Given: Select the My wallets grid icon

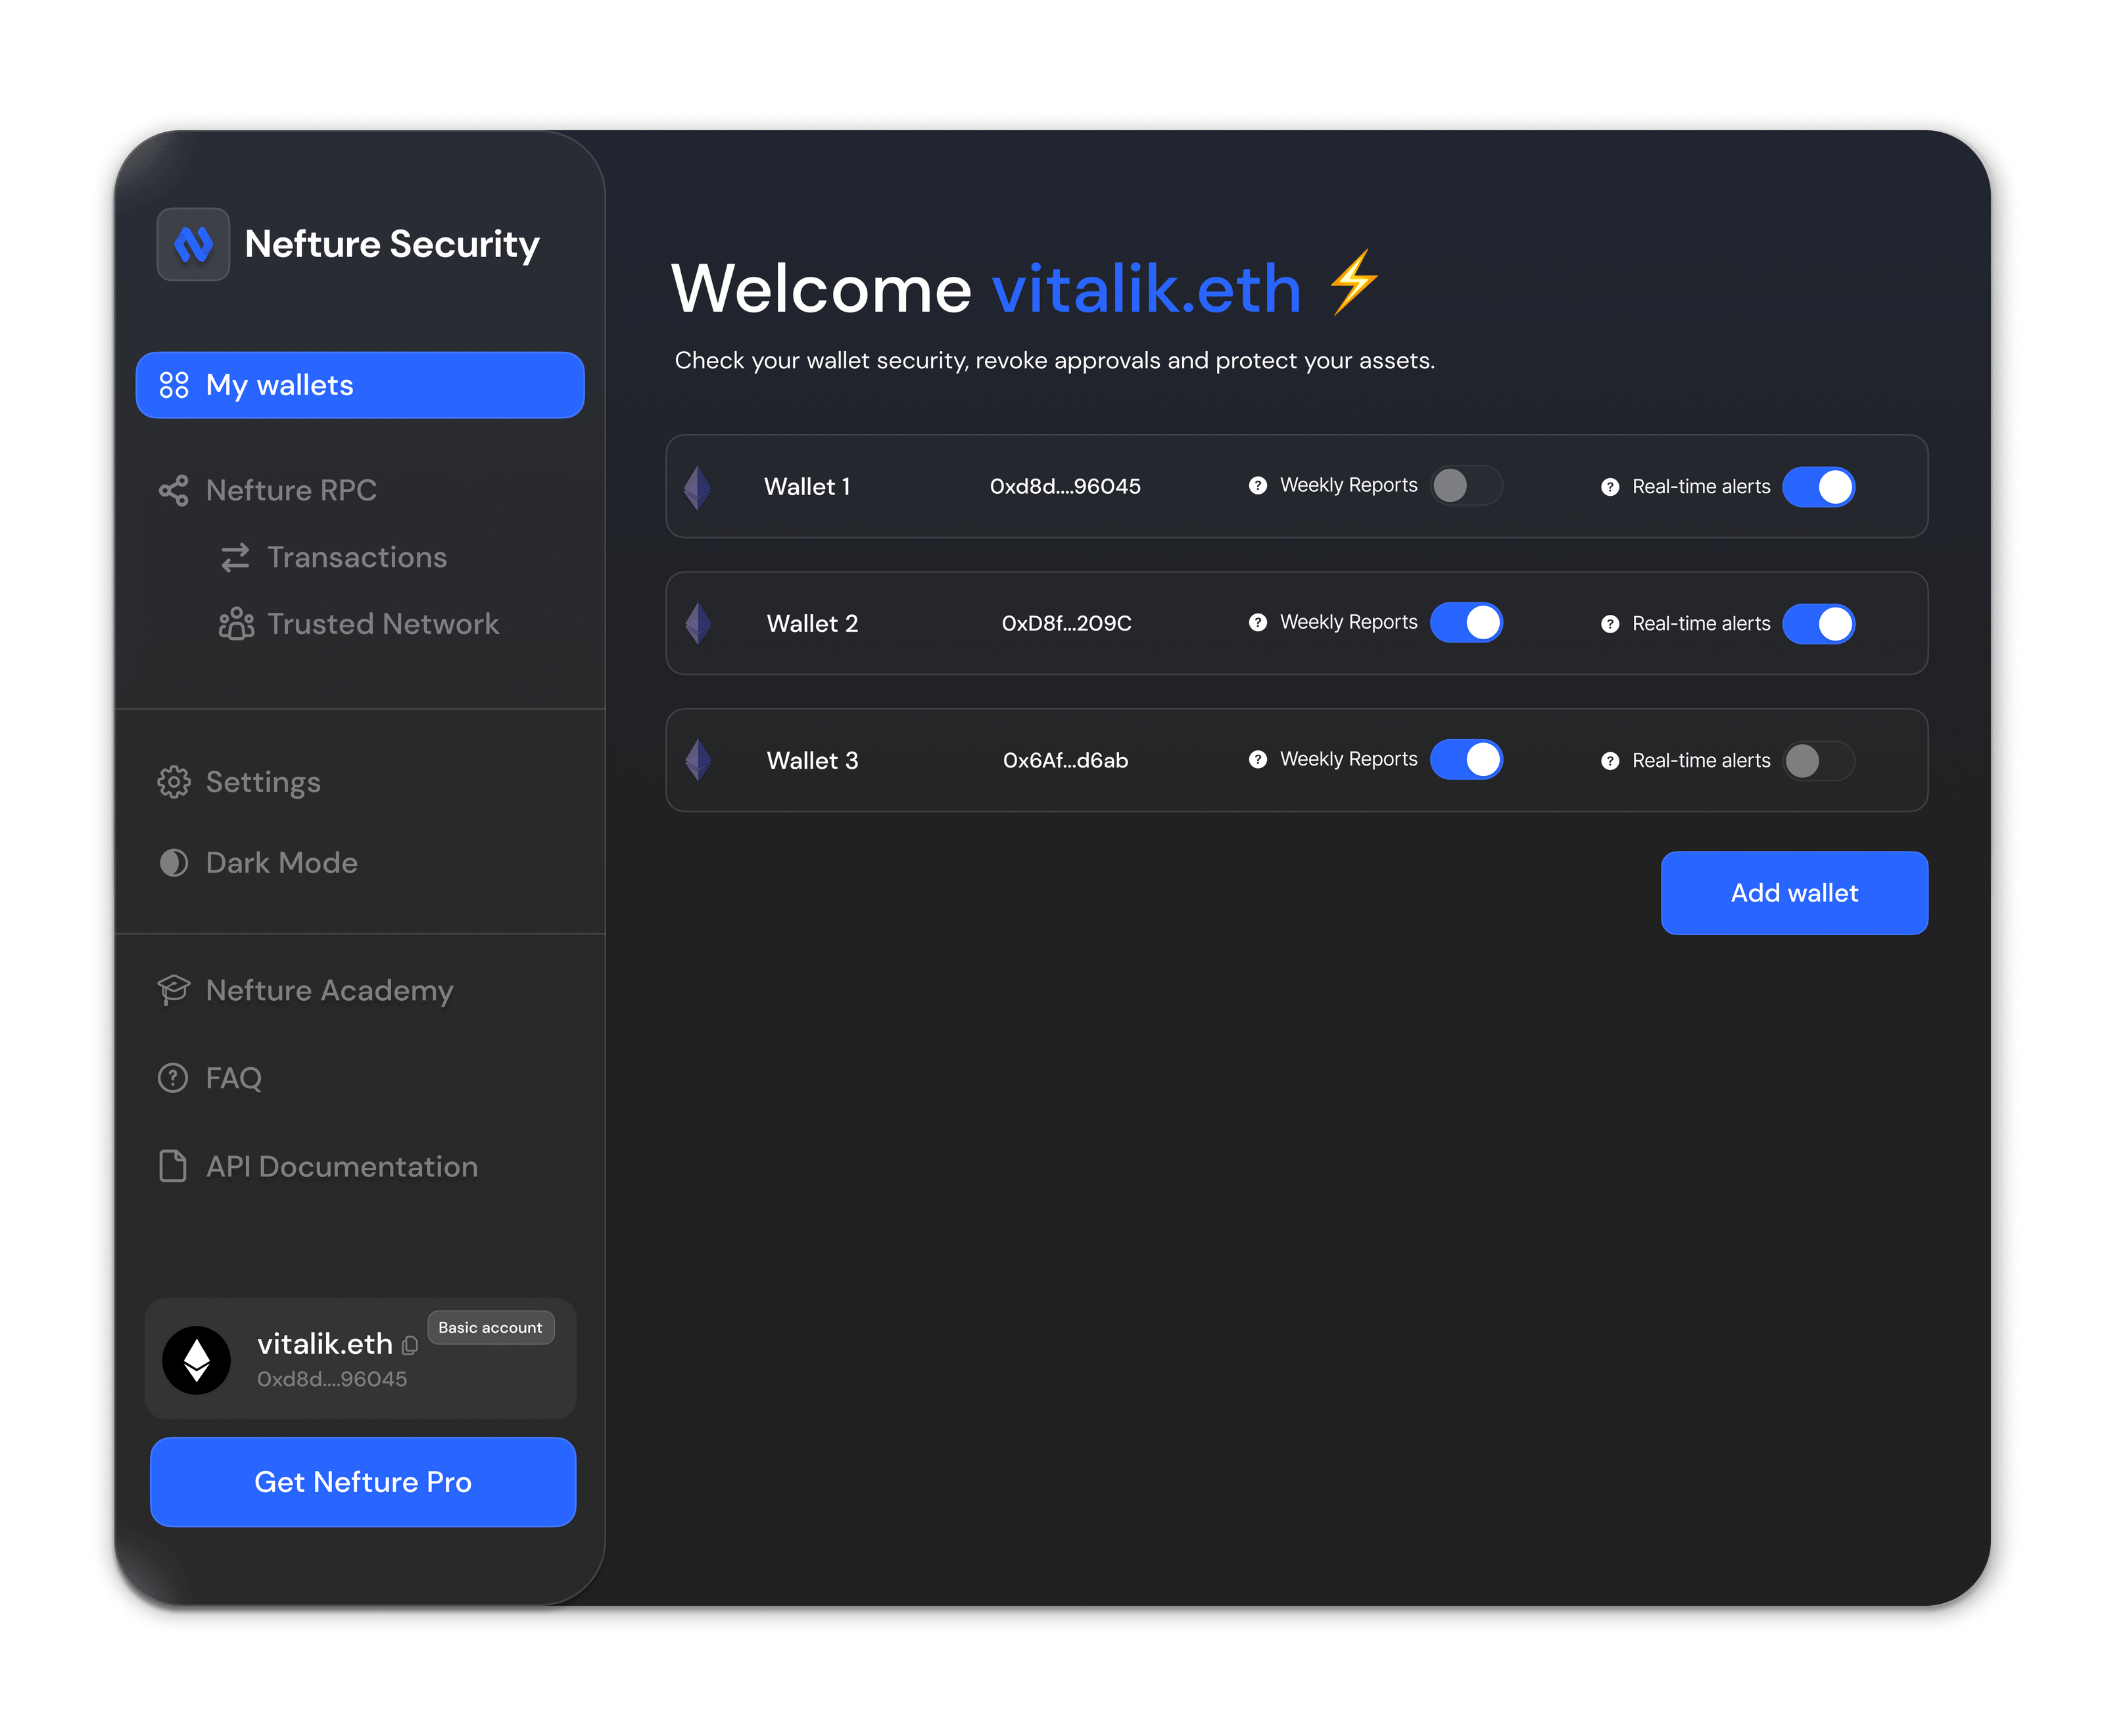Looking at the screenshot, I should click(174, 385).
